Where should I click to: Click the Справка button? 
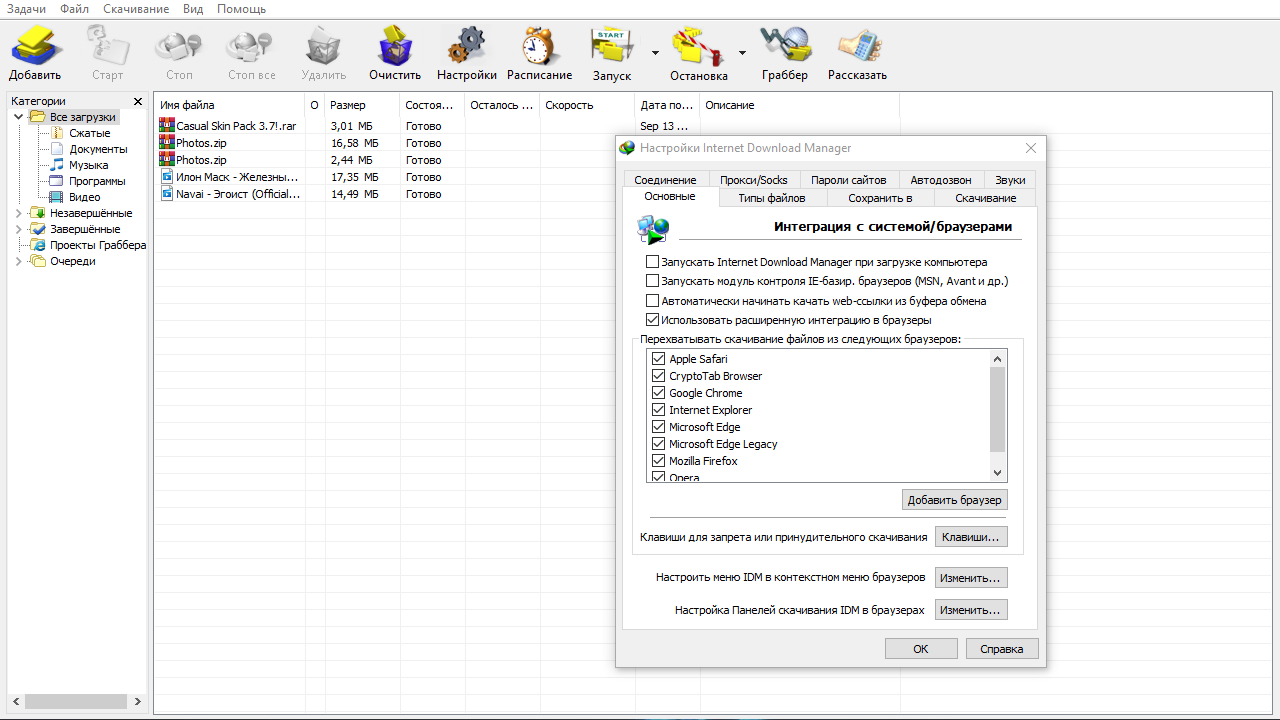(x=1002, y=649)
